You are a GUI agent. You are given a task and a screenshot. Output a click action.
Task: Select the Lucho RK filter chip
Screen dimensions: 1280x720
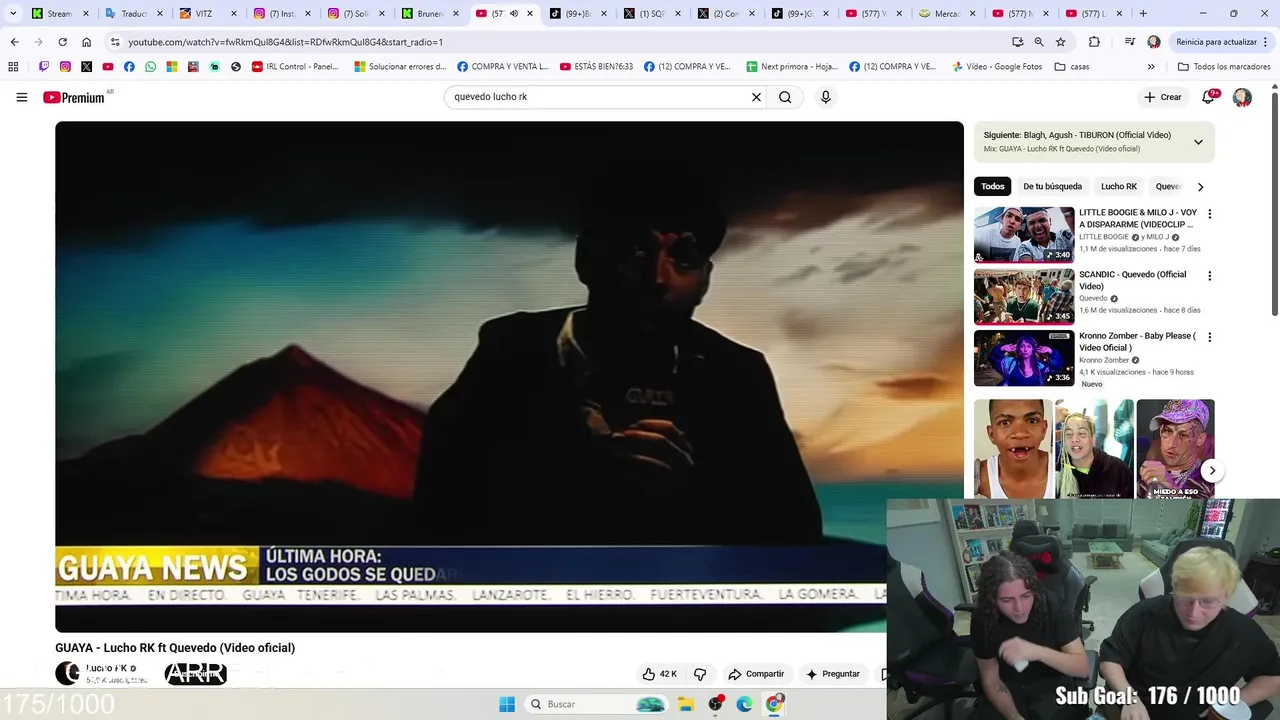pos(1119,187)
